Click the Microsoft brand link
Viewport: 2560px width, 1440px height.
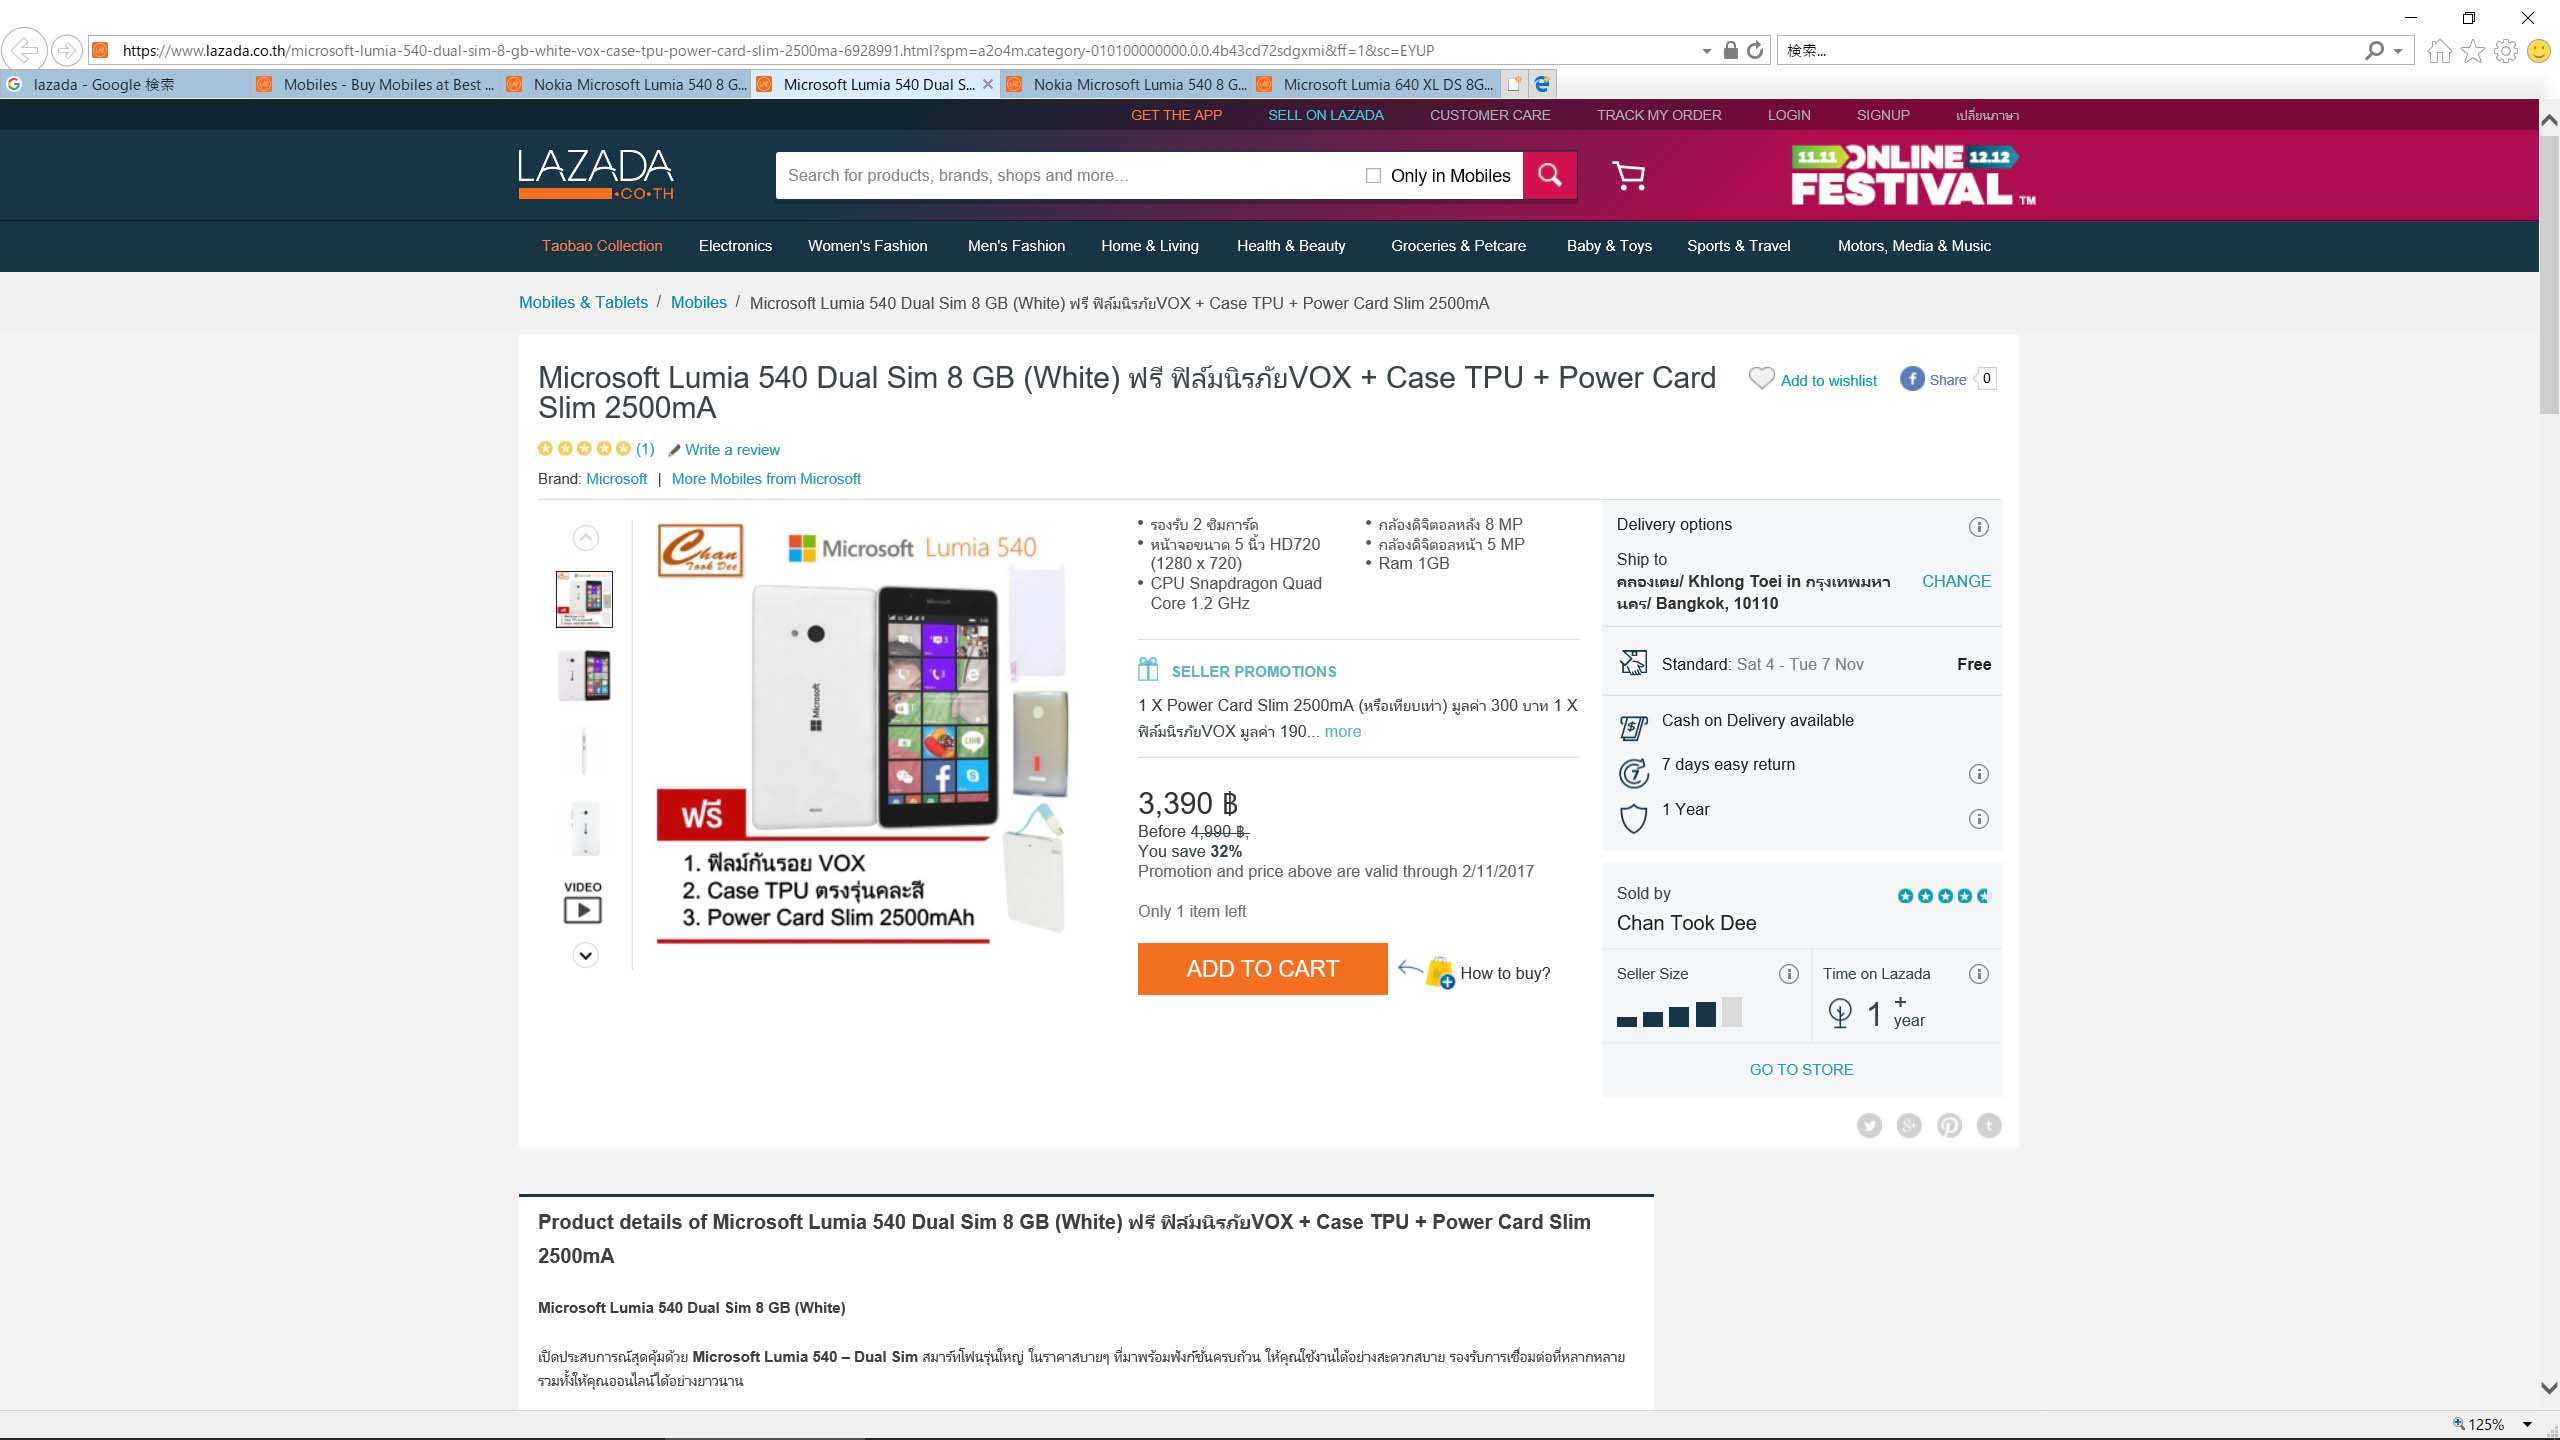click(x=616, y=479)
